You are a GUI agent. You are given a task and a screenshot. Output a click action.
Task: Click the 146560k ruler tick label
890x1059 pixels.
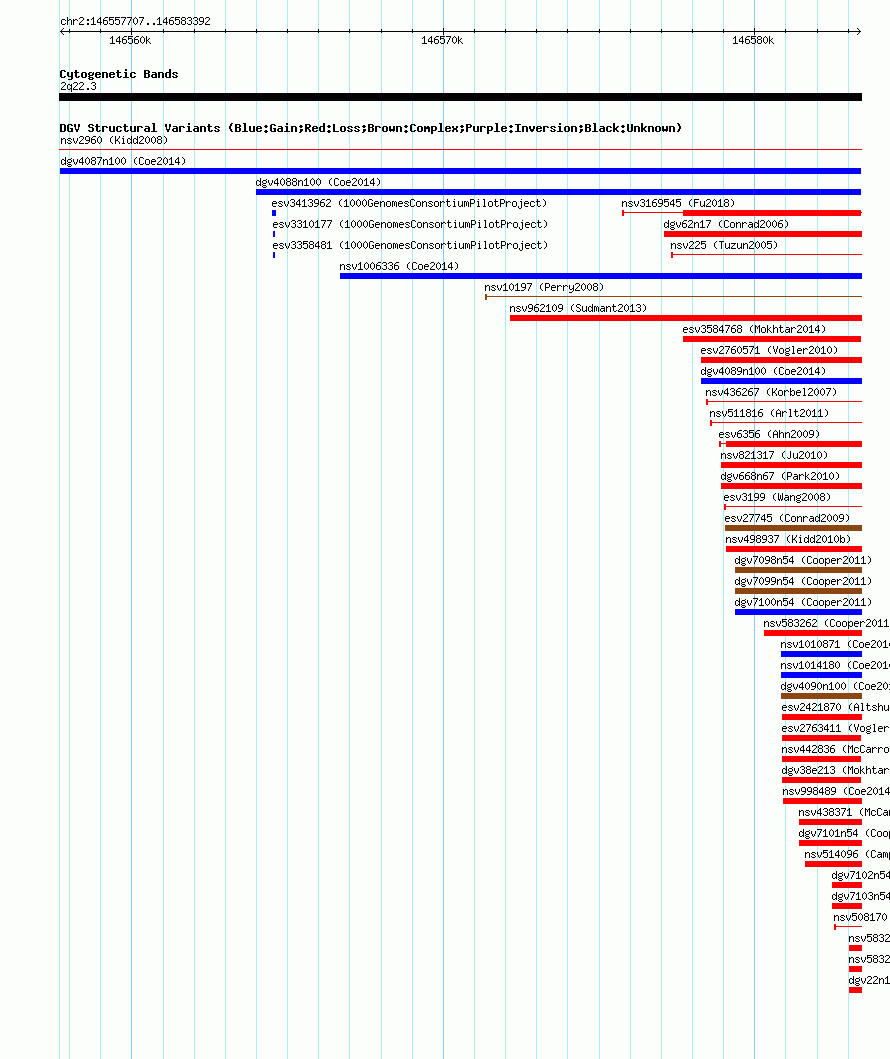[x=130, y=41]
